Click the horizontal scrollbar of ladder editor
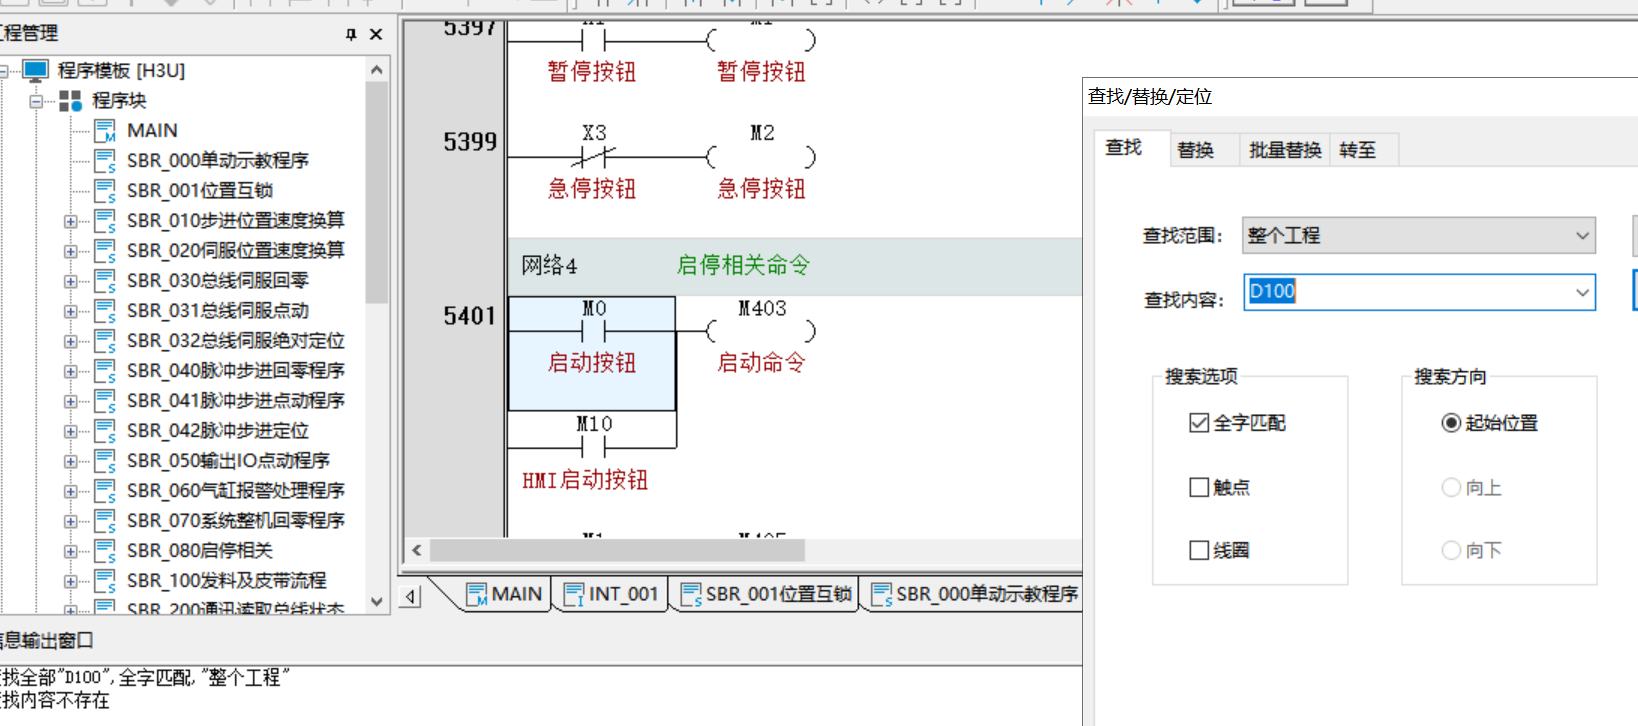This screenshot has width=1638, height=726. 616,550
